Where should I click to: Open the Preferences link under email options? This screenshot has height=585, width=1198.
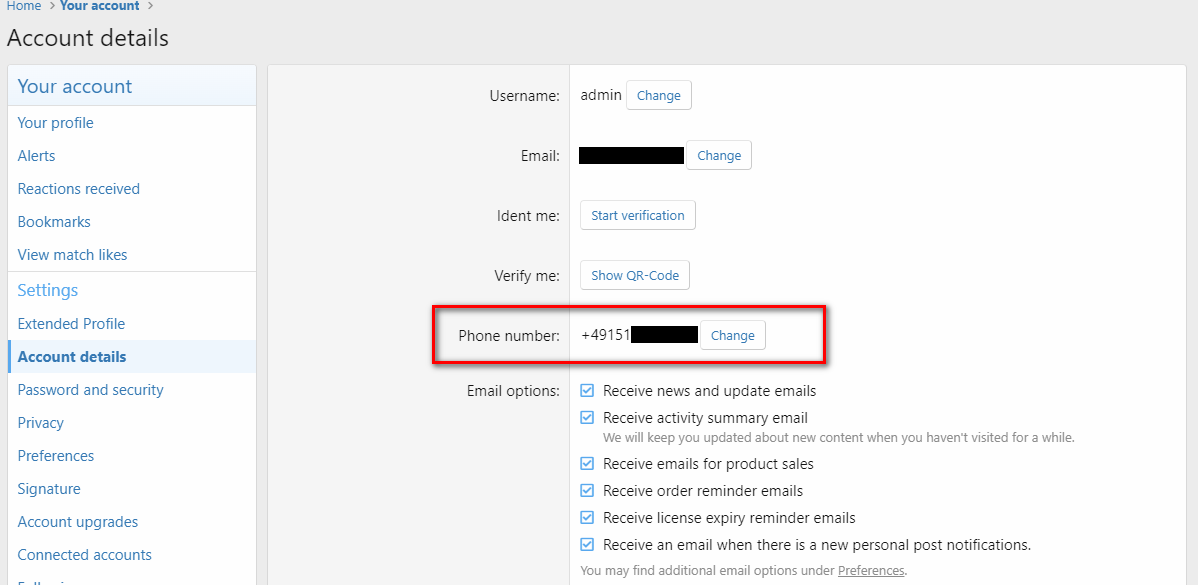pos(870,571)
